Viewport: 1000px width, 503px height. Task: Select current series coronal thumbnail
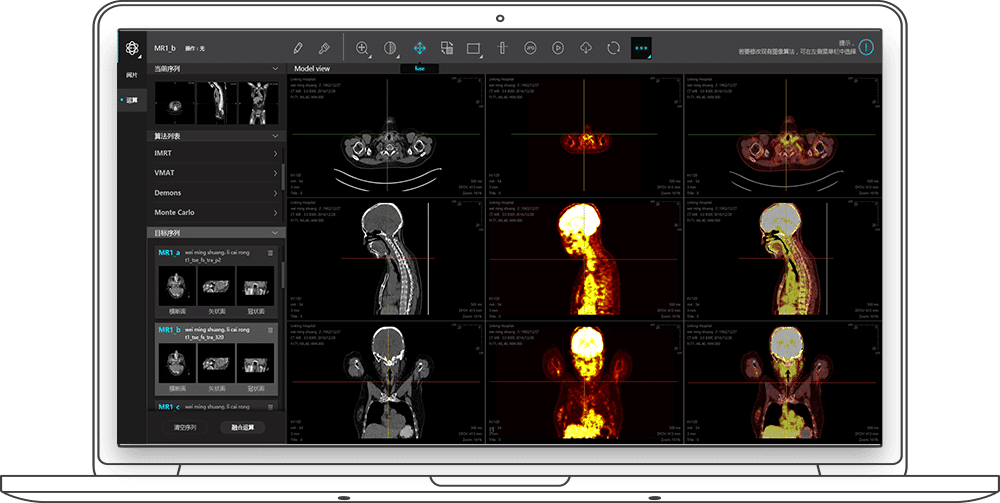(258, 103)
